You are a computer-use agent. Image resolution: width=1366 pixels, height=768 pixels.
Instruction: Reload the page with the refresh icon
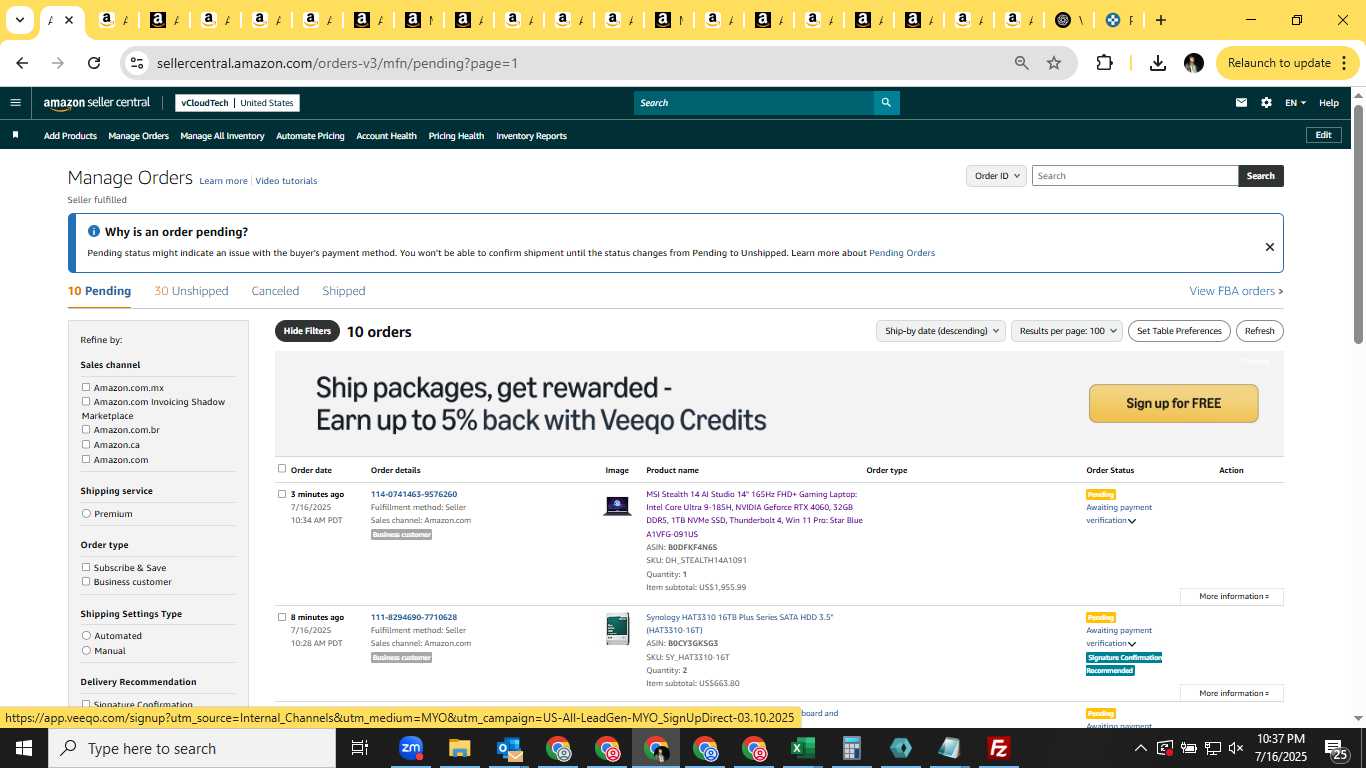[94, 63]
